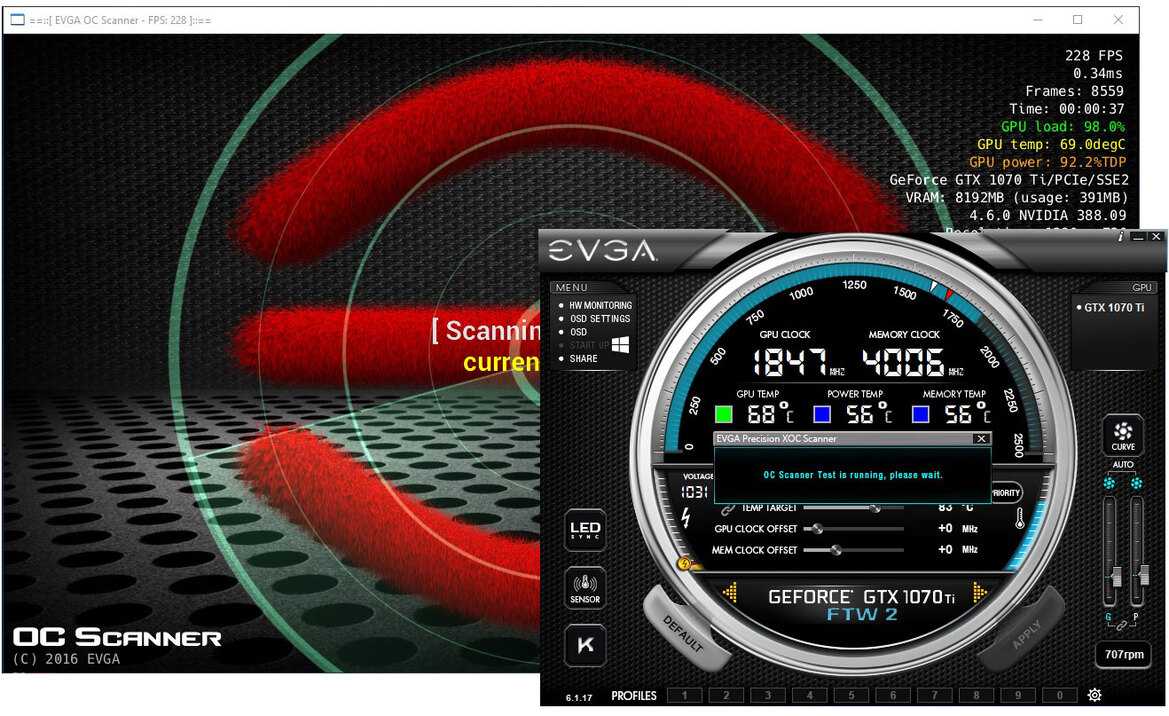This screenshot has height=716, width=1169.
Task: Click the yellow right arrow GPU selector
Action: pos(980,592)
